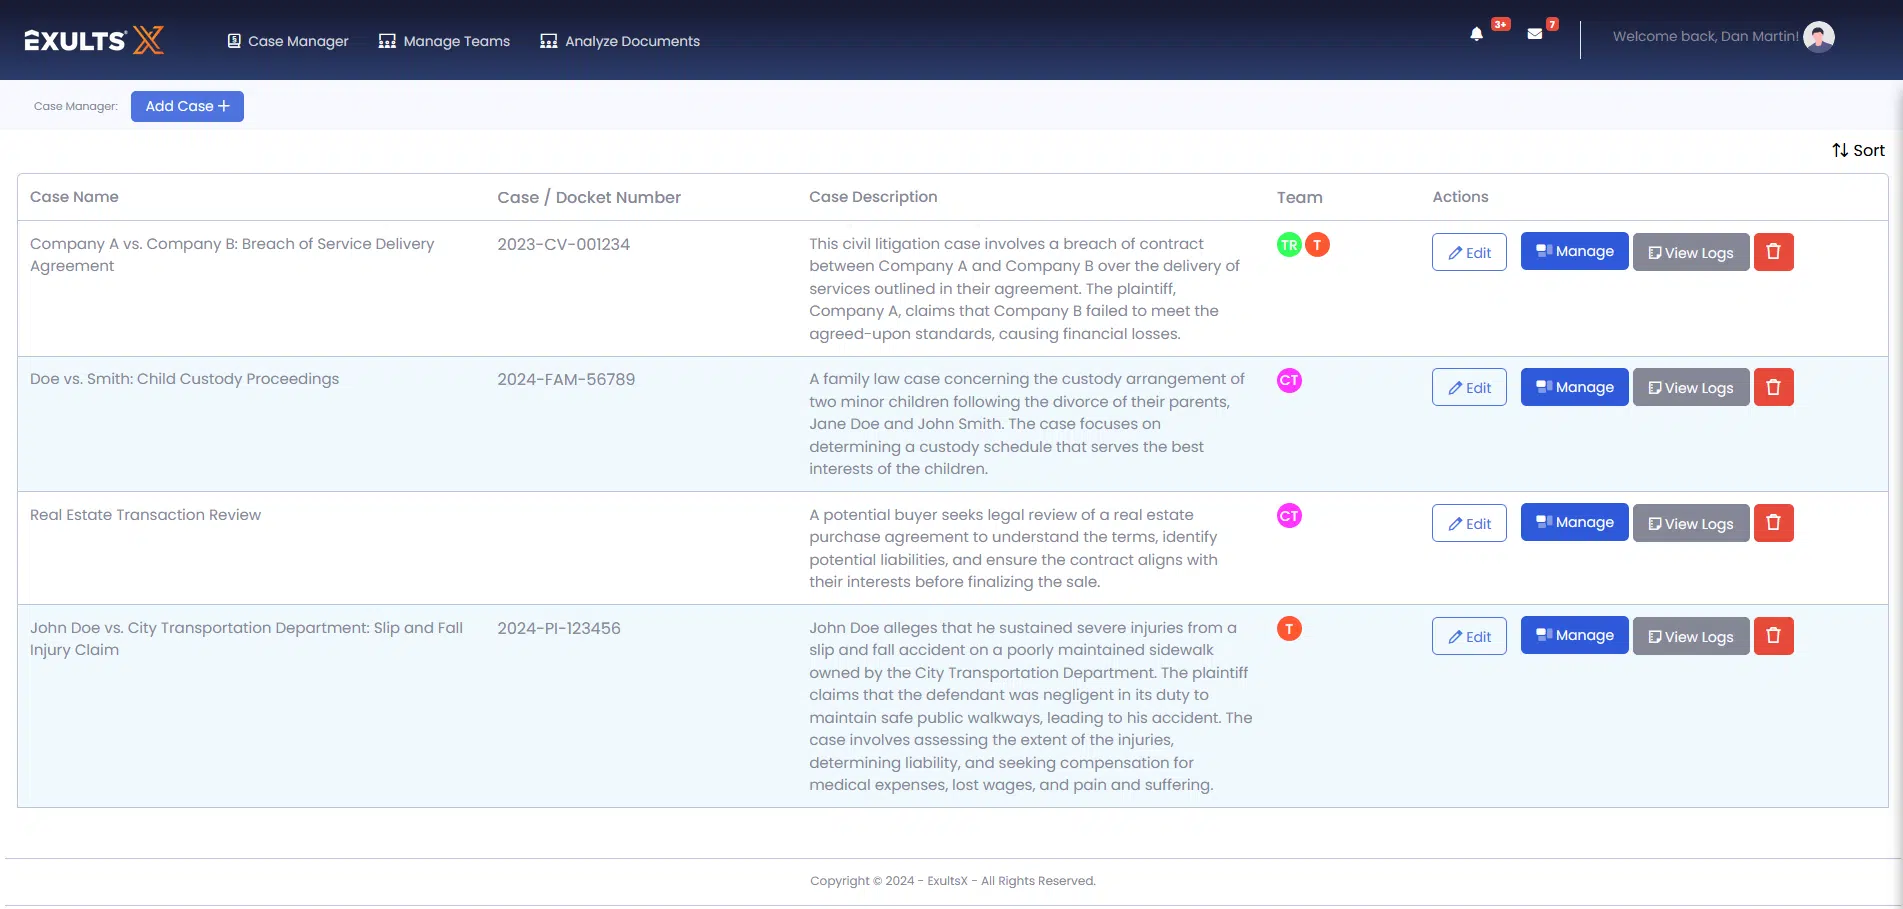Open the Case Manager menu
The height and width of the screenshot is (909, 1903).
(x=288, y=41)
